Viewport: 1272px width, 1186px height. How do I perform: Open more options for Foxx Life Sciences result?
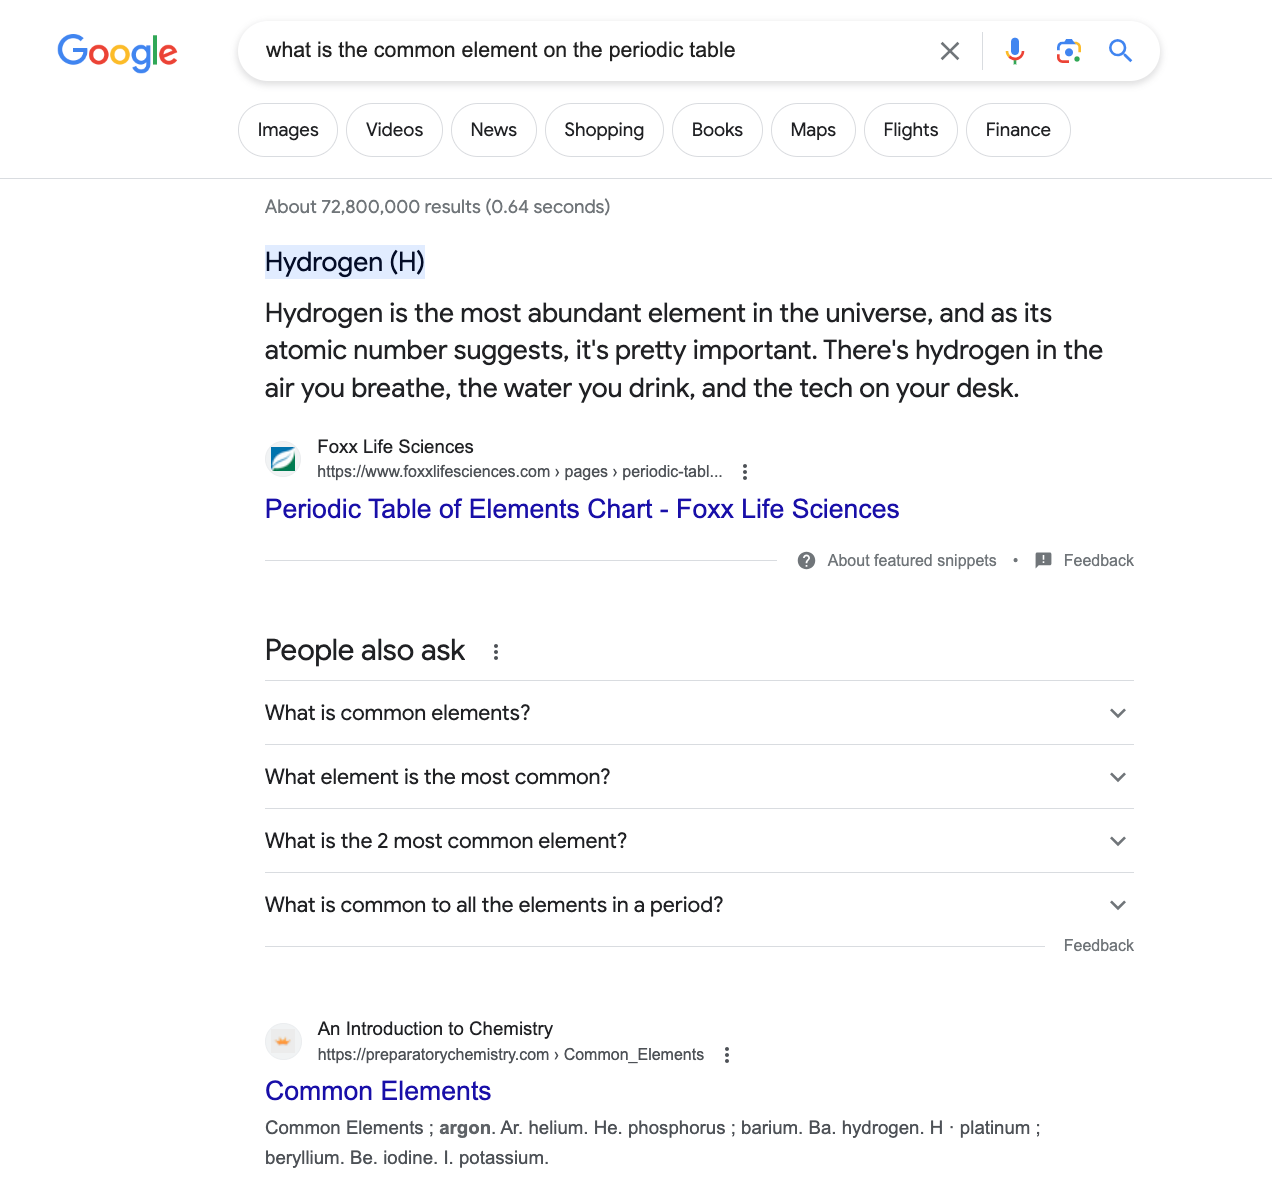(744, 472)
